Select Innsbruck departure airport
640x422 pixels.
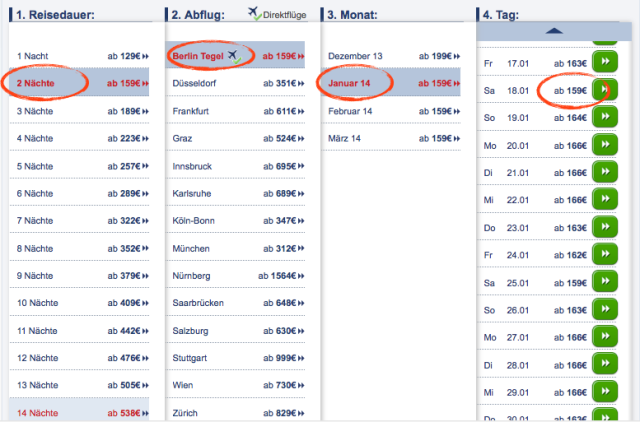pos(235,166)
